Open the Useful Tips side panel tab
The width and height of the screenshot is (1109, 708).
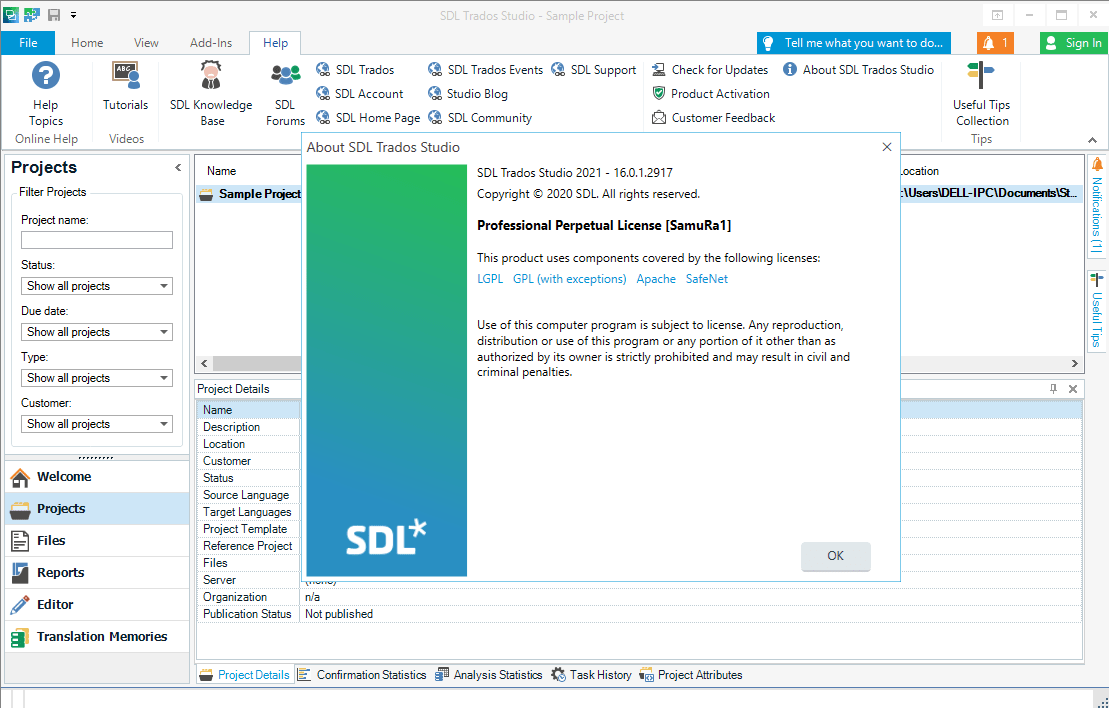pyautogui.click(x=1096, y=311)
